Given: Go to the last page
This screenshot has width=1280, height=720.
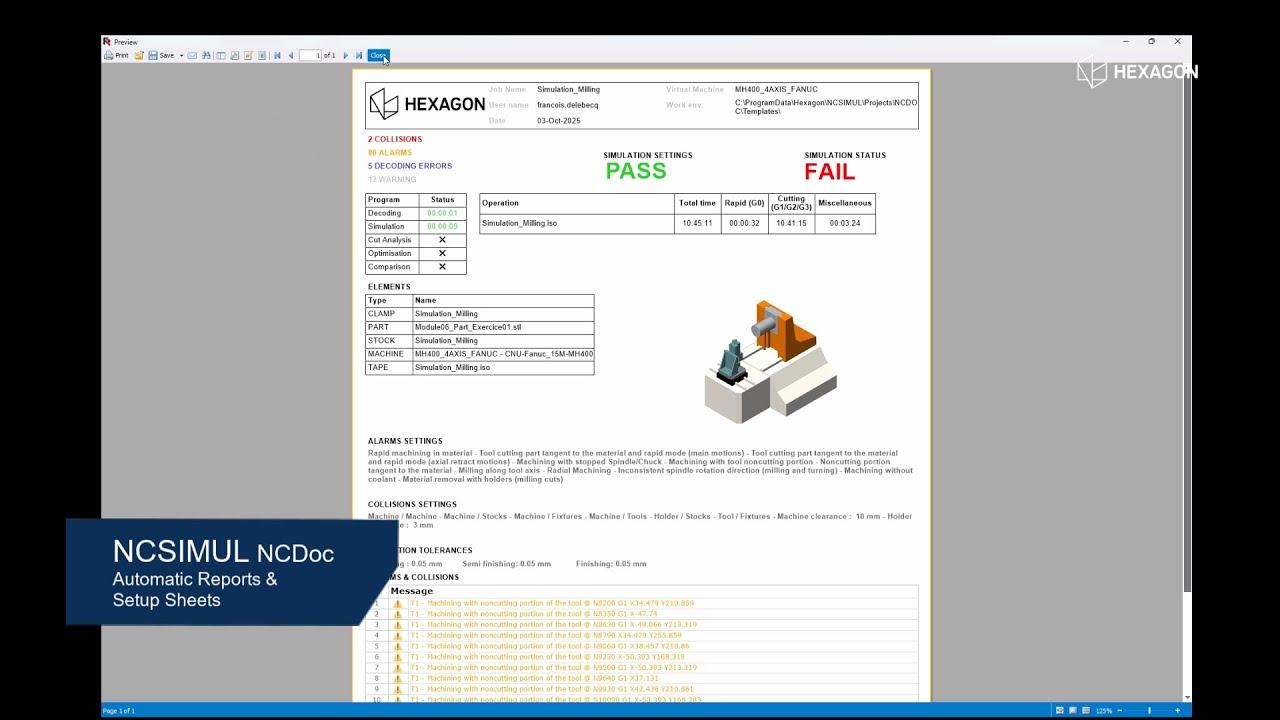Looking at the screenshot, I should pos(359,55).
